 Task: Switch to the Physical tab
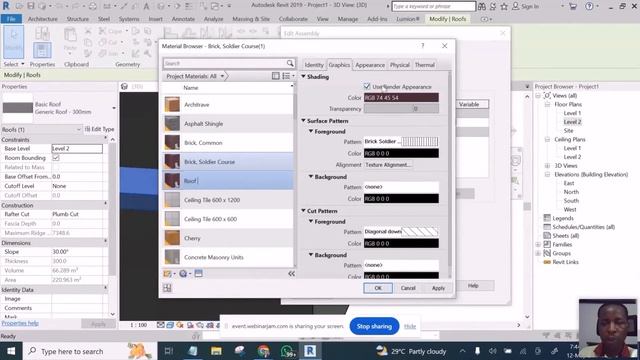click(400, 64)
